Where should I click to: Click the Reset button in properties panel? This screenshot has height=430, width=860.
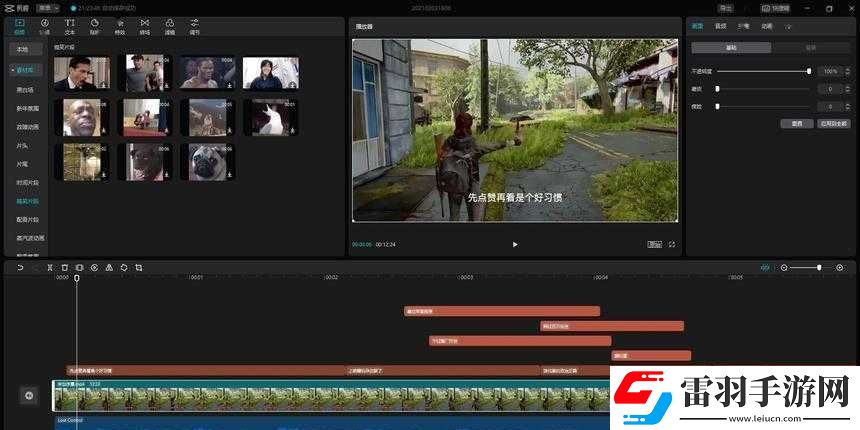[x=797, y=124]
